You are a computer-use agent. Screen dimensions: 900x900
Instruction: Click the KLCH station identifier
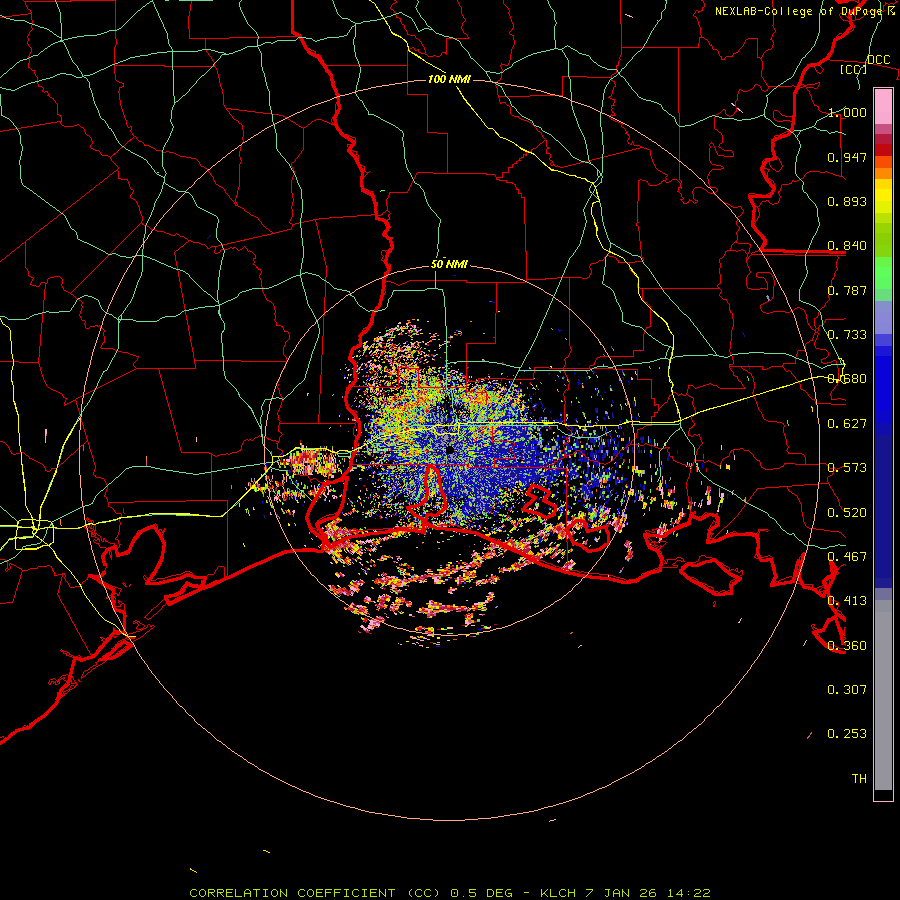[558, 893]
